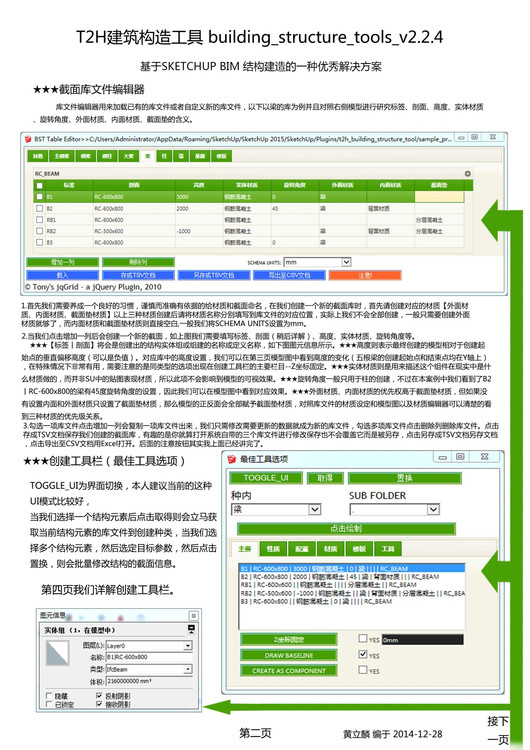The image size is (530, 750).
Task: Open the 楼板 tab in table editor
Action: point(221,156)
